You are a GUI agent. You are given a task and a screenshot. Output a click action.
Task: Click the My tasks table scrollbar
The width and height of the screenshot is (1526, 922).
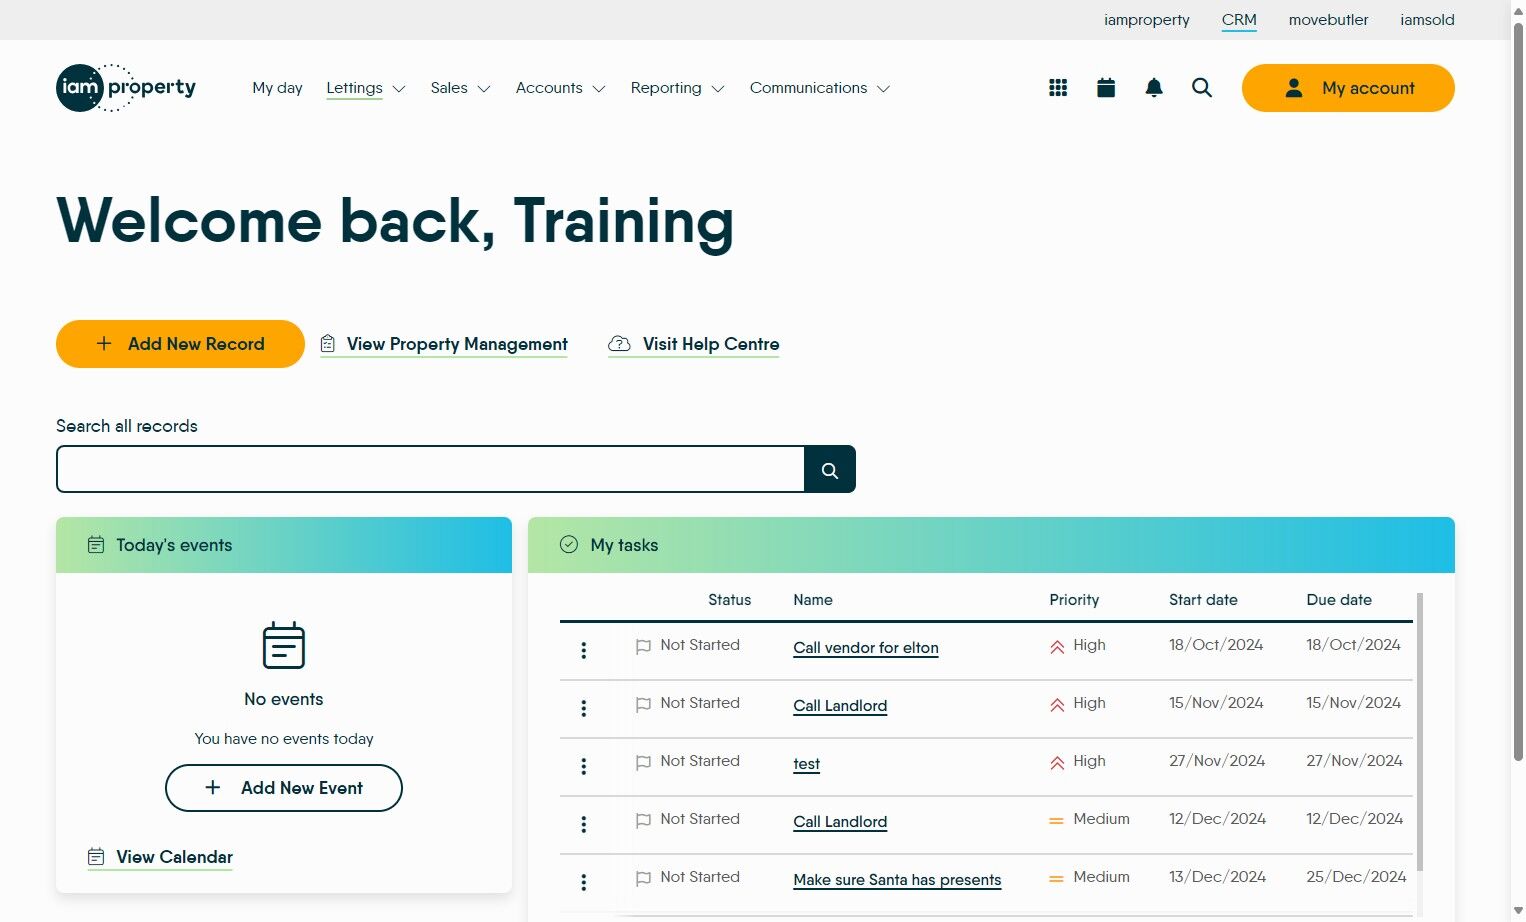click(1420, 730)
